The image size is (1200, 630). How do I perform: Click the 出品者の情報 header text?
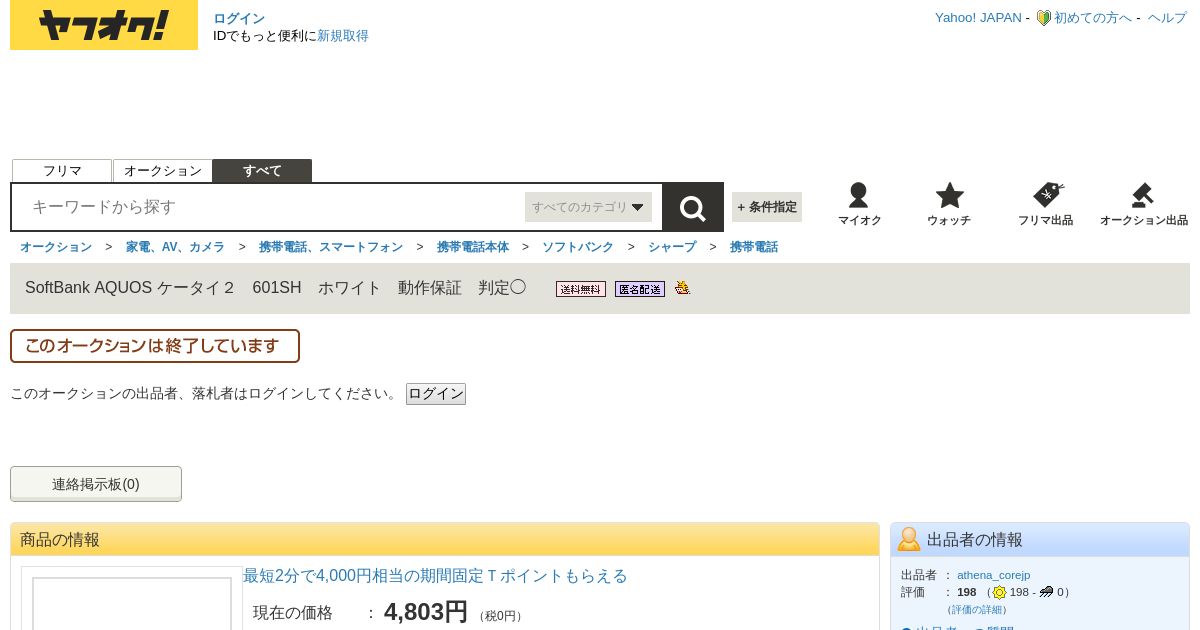pyautogui.click(x=975, y=540)
